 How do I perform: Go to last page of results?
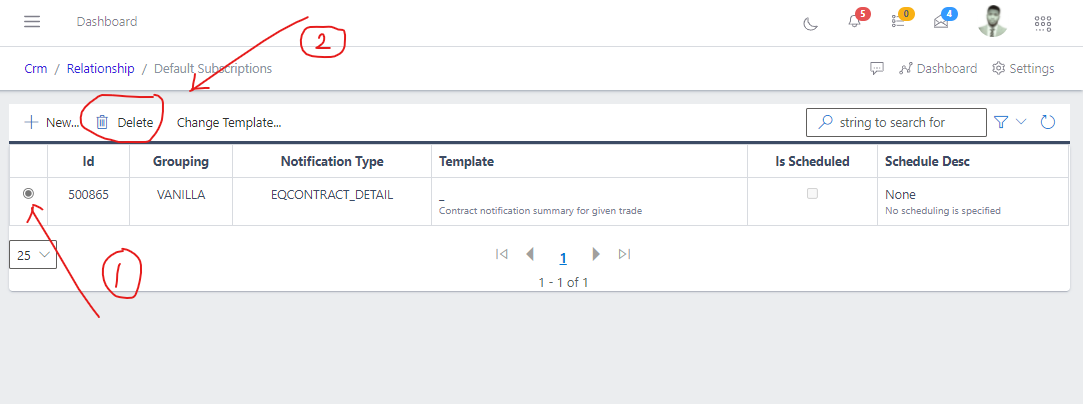(x=624, y=254)
